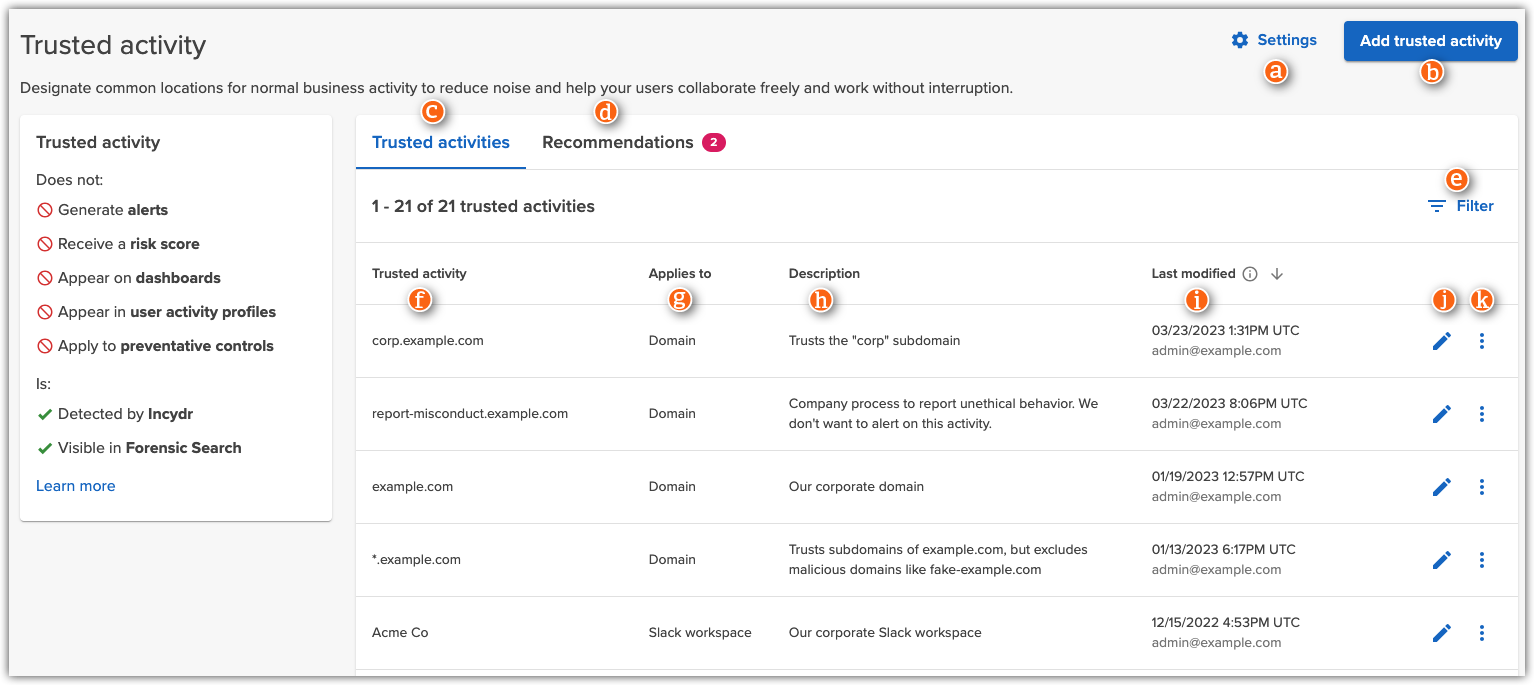The width and height of the screenshot is (1534, 685).
Task: Open Settings using the gear icon
Action: pyautogui.click(x=1240, y=39)
